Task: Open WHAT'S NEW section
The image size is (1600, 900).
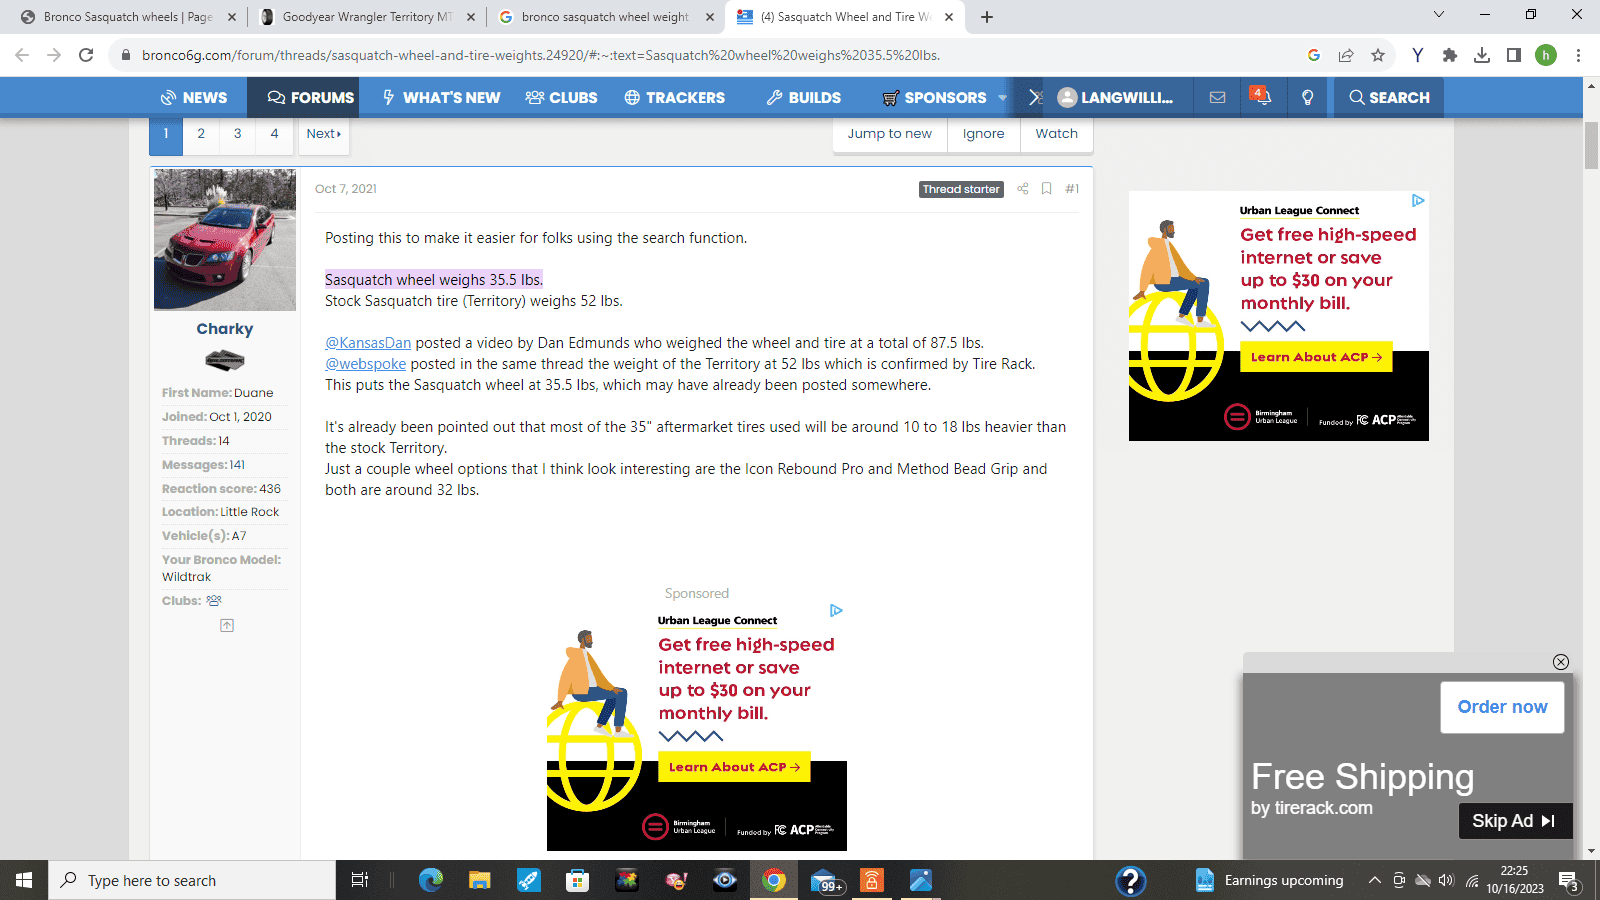Action: pos(441,97)
